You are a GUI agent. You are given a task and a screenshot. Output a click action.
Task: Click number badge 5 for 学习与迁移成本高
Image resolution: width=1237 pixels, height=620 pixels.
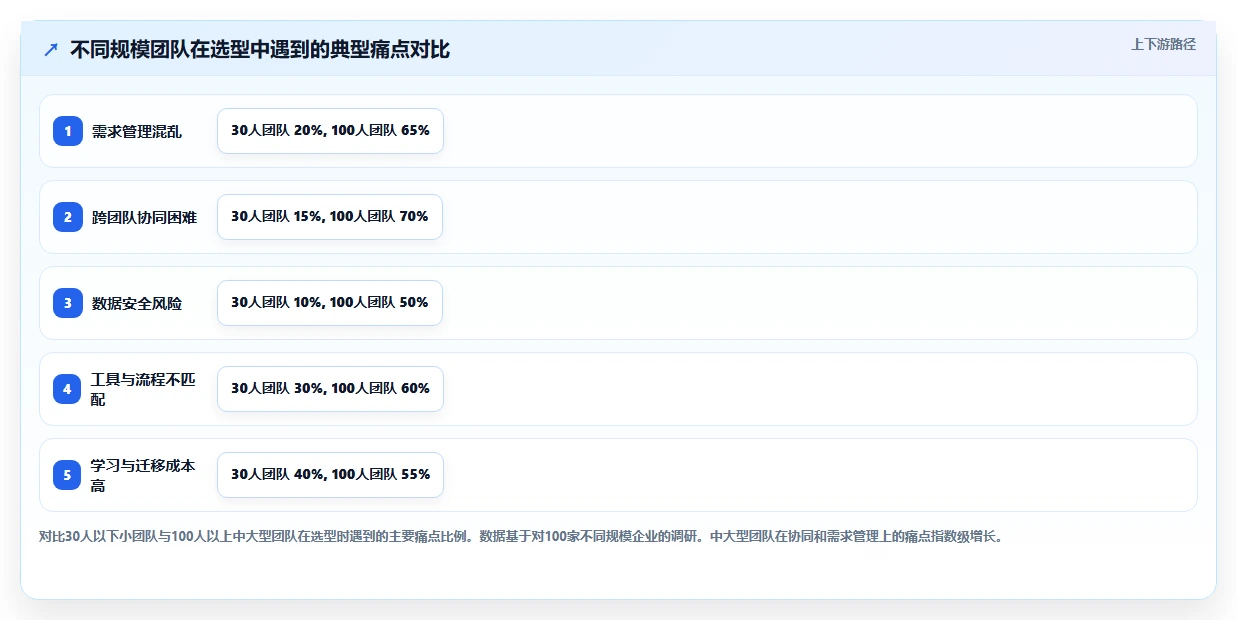tap(68, 475)
